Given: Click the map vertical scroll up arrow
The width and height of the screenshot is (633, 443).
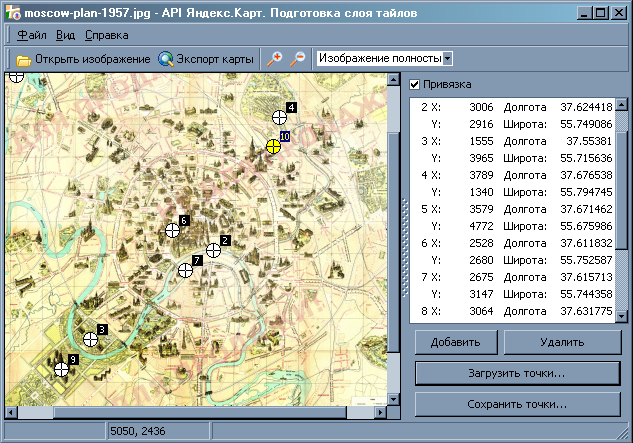Looking at the screenshot, I should pos(394,79).
